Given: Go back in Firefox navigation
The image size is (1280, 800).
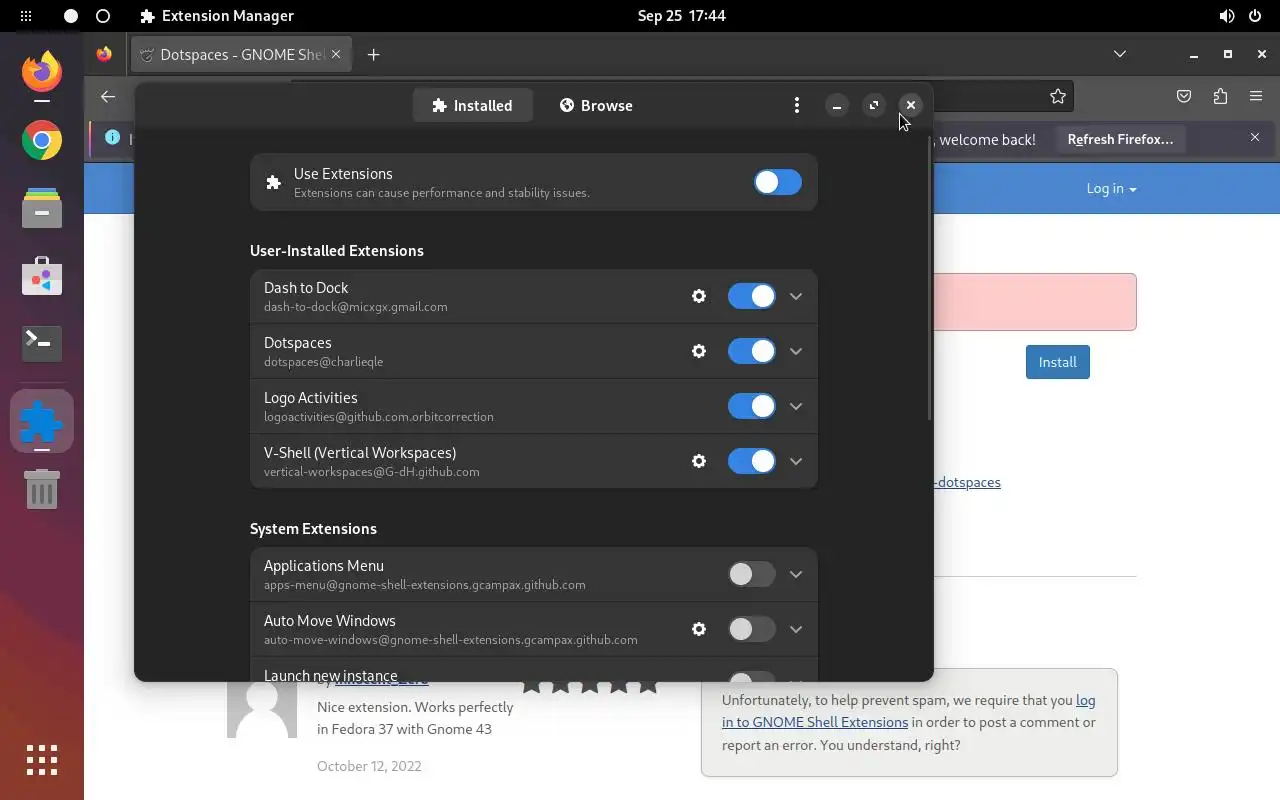Looking at the screenshot, I should (x=108, y=97).
